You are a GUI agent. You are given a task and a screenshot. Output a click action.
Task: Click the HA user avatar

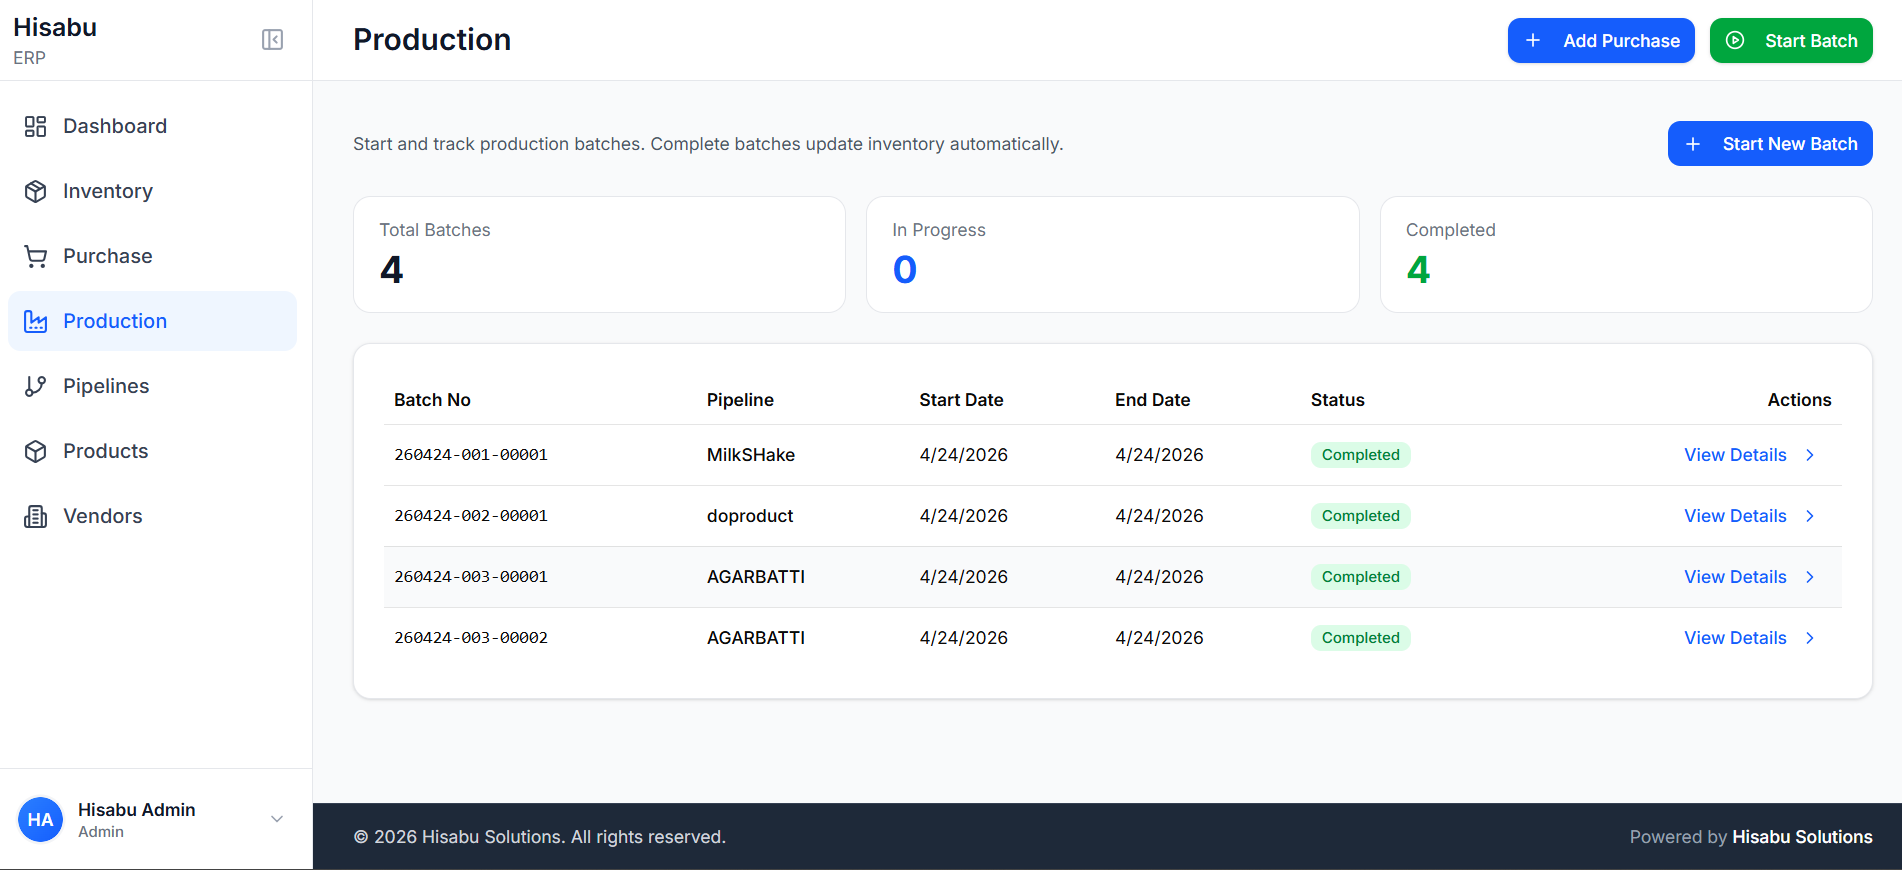pos(40,820)
